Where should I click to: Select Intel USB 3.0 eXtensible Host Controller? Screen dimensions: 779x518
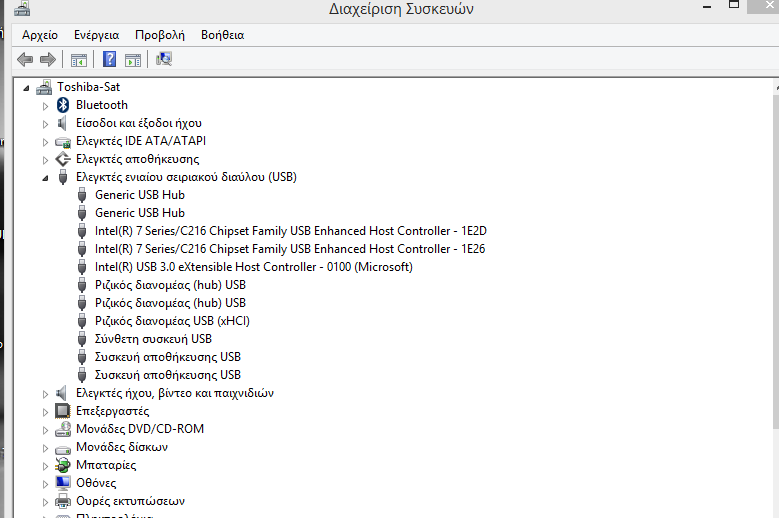[253, 267]
